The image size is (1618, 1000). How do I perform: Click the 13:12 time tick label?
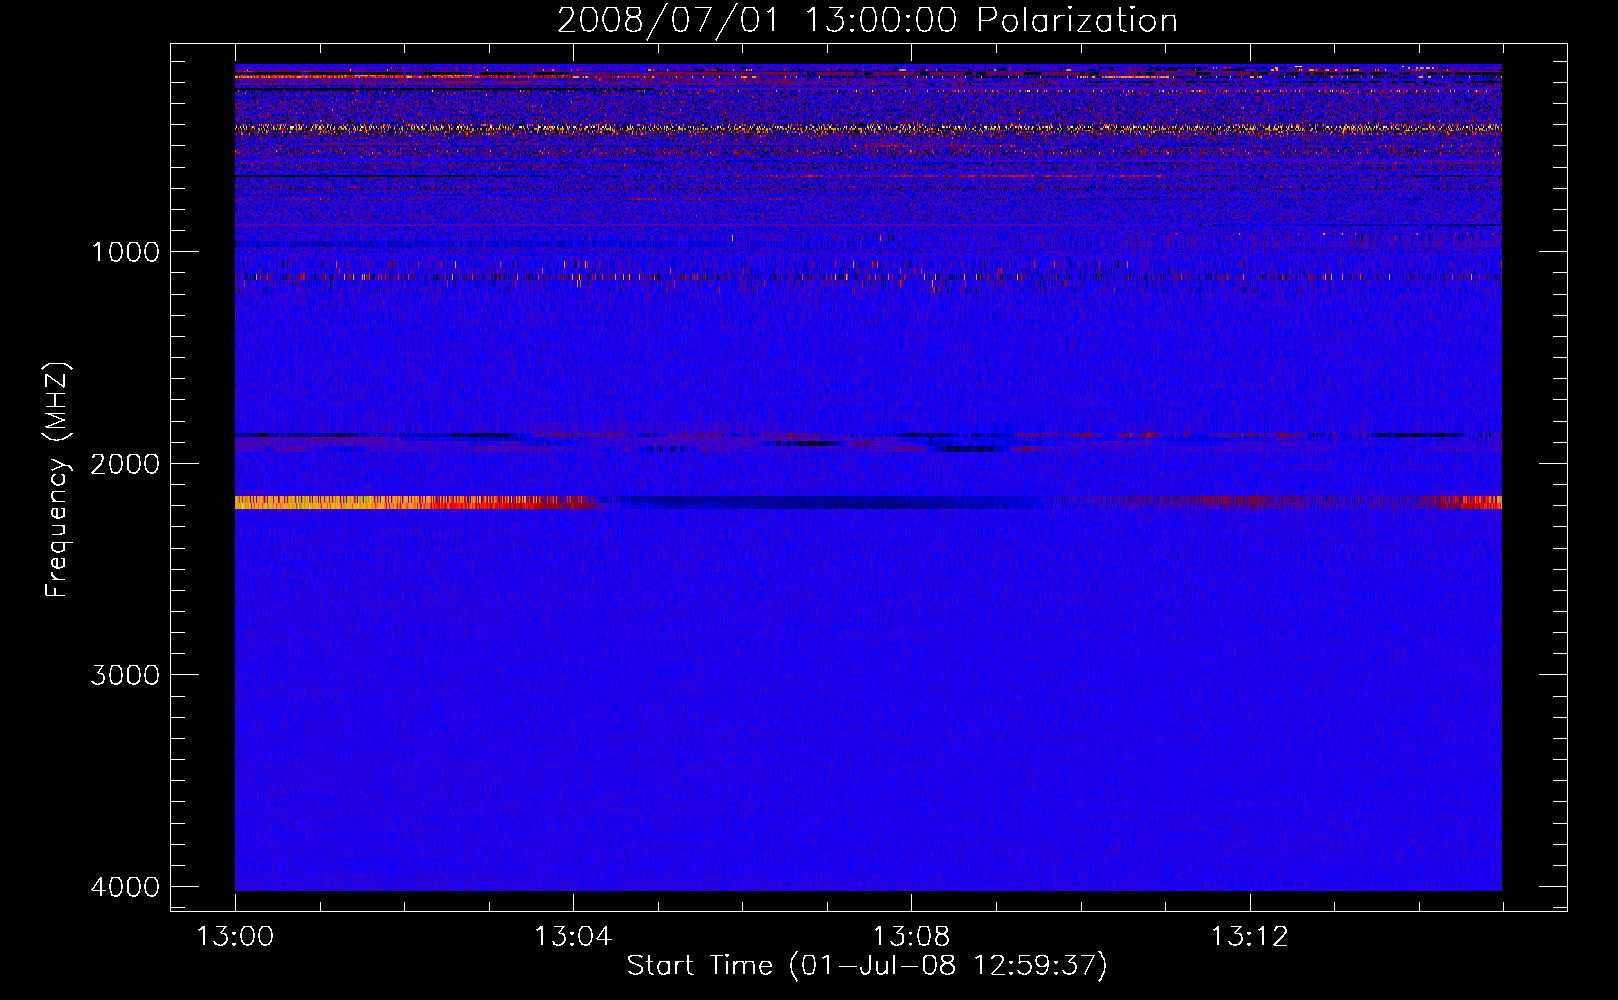(x=1249, y=937)
